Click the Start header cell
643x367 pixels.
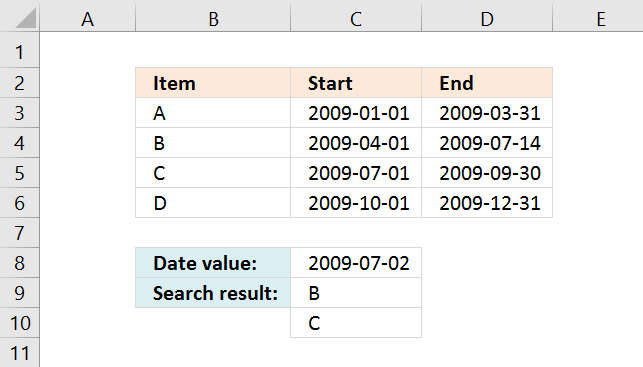[x=356, y=83]
